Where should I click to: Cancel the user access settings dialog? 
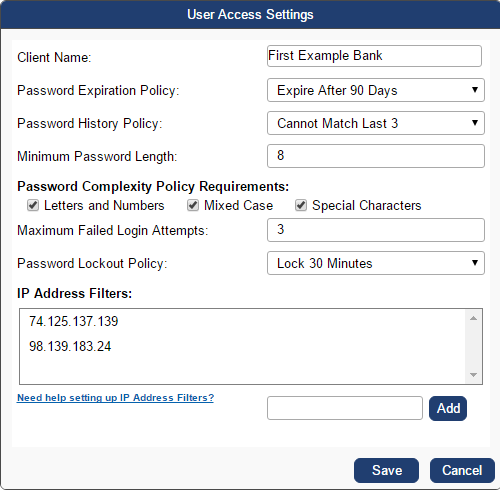[462, 470]
